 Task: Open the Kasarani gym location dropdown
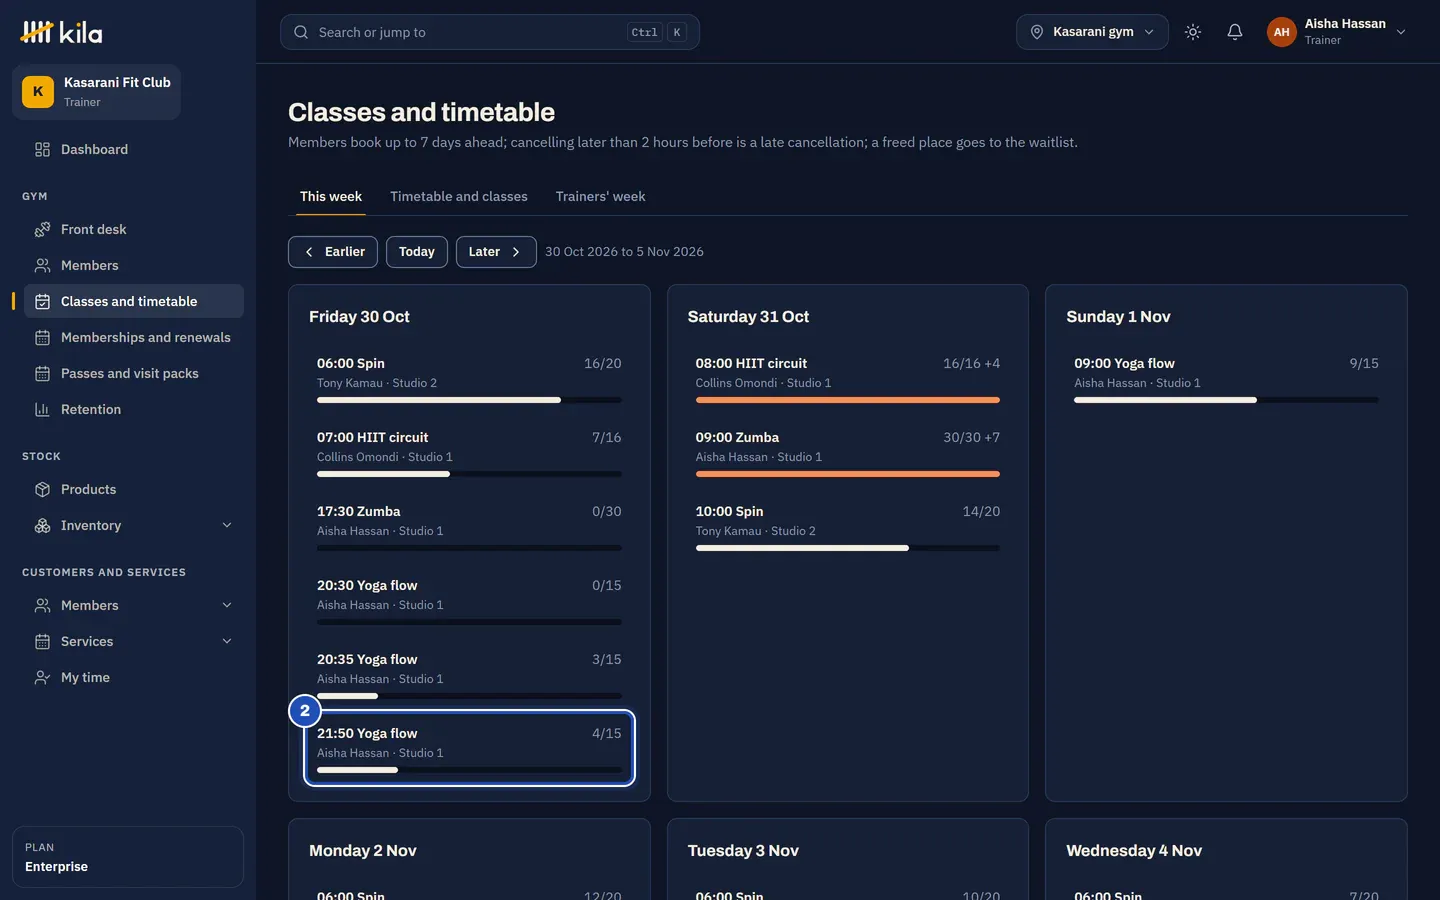point(1092,32)
